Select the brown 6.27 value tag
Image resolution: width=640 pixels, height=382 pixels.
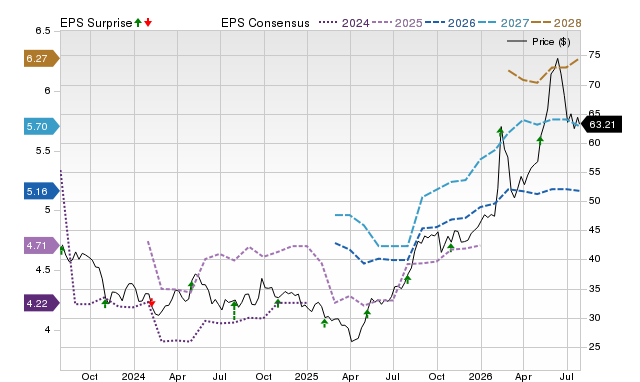(42, 59)
